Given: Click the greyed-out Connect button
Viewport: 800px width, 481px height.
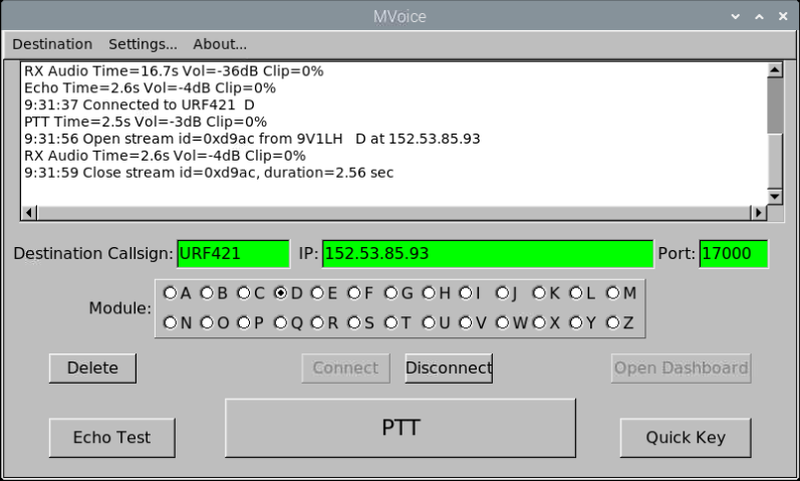Looking at the screenshot, I should tap(345, 368).
